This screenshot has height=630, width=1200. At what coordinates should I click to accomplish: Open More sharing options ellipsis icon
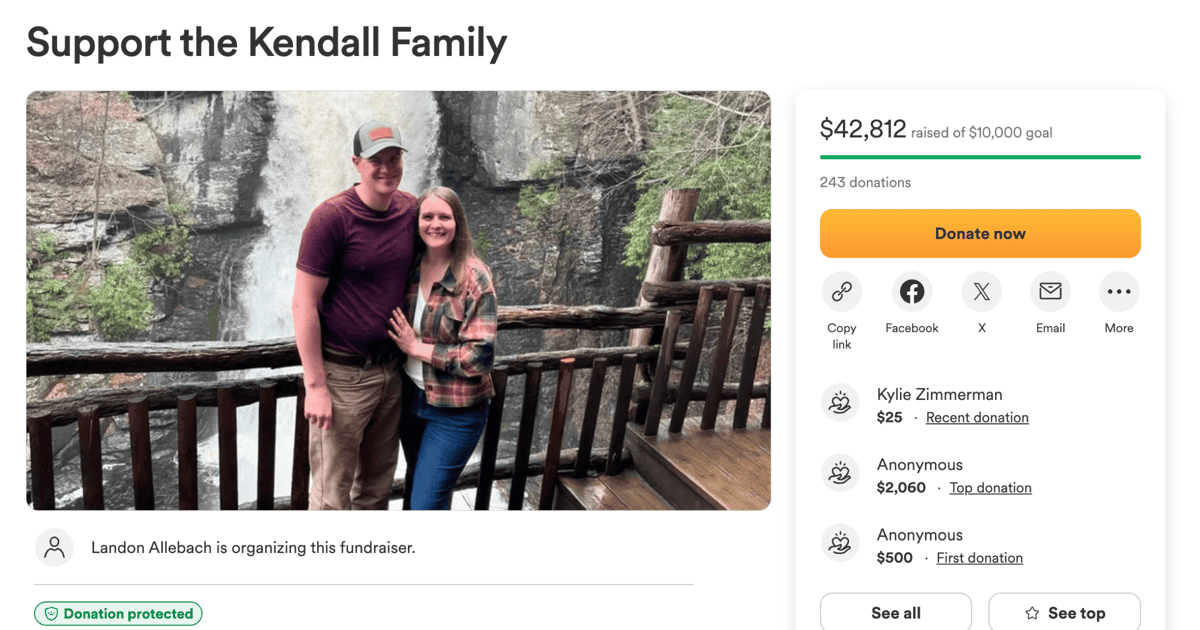(x=1119, y=292)
